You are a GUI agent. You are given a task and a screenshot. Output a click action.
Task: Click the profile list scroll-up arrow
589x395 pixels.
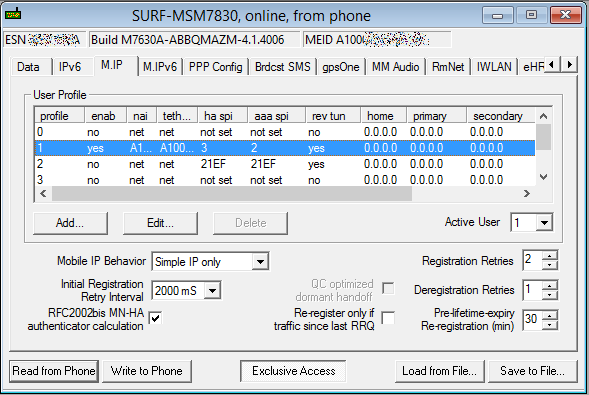point(543,116)
